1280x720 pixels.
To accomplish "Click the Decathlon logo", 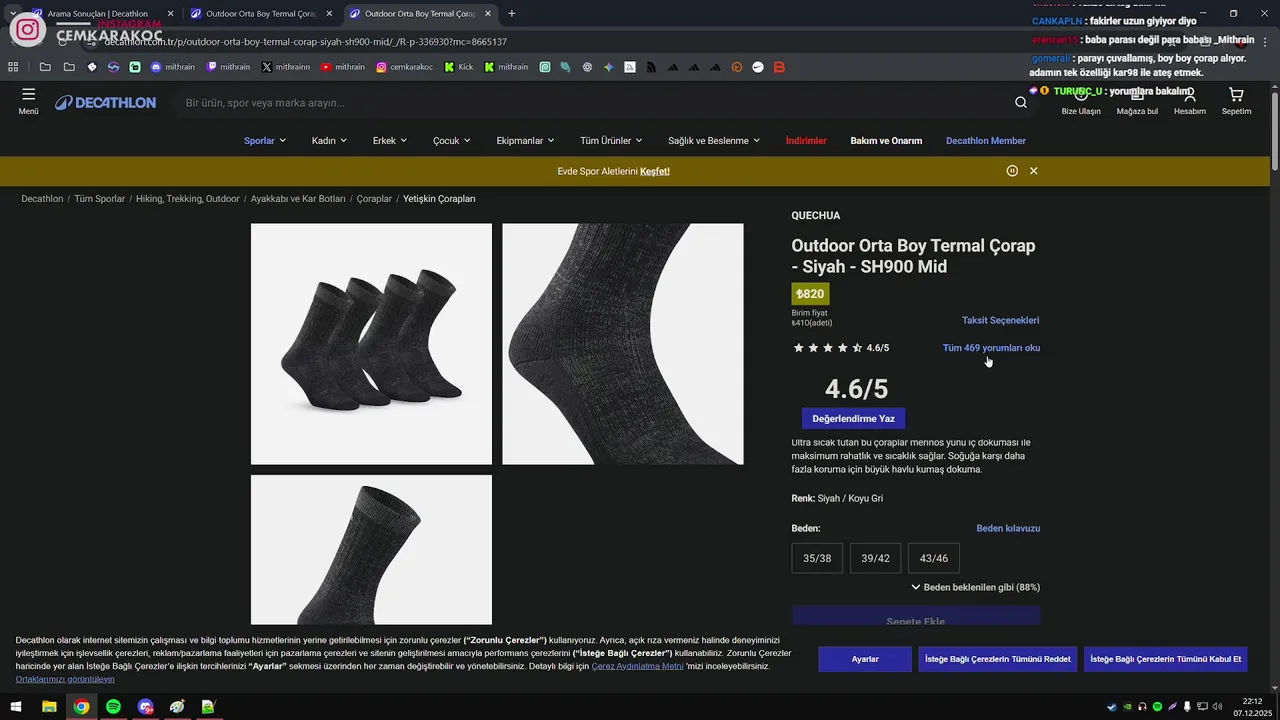I will pos(105,102).
